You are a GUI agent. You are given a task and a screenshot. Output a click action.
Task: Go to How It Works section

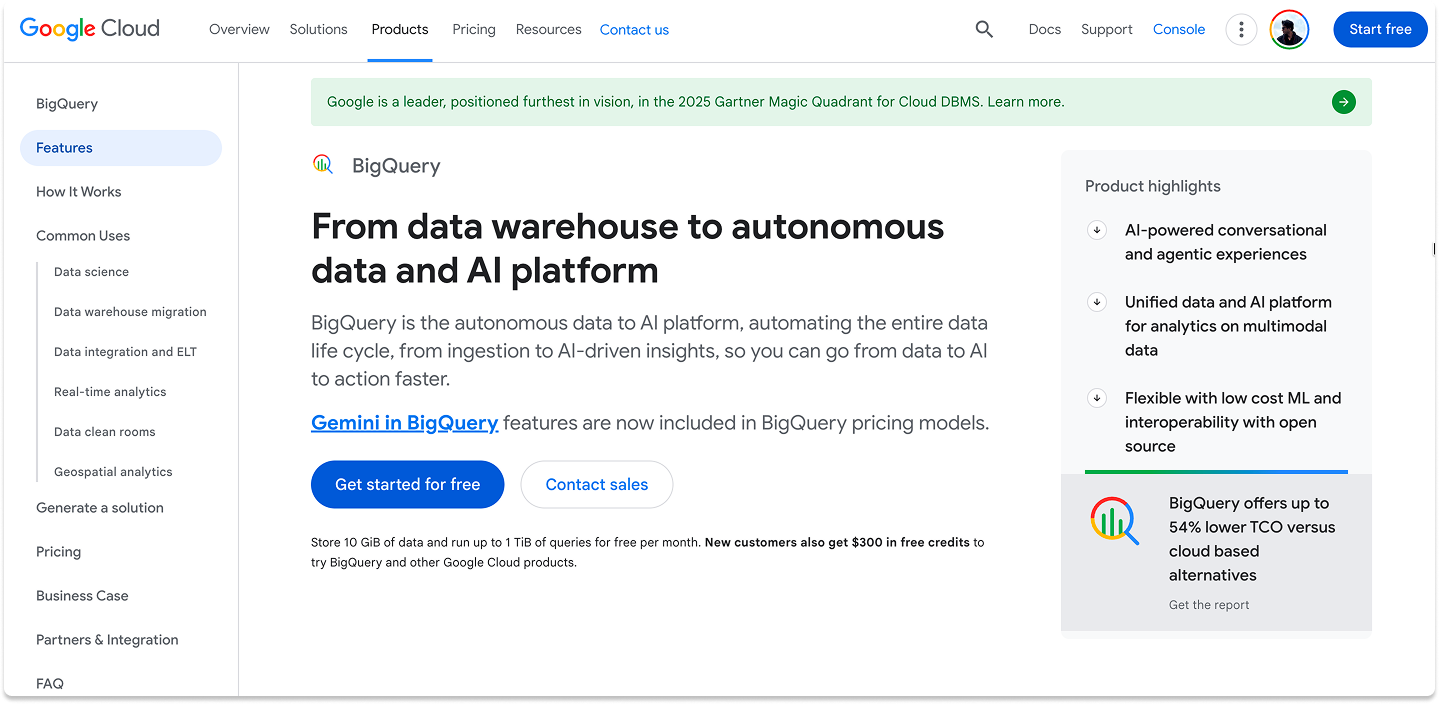tap(78, 192)
